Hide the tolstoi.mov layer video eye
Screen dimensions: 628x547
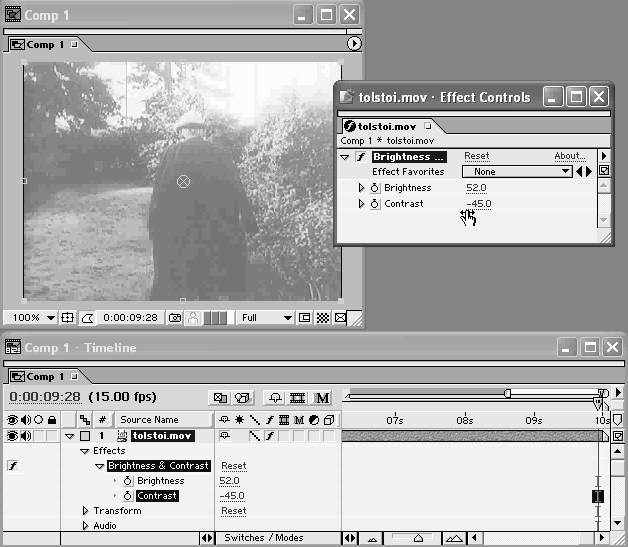[12, 436]
